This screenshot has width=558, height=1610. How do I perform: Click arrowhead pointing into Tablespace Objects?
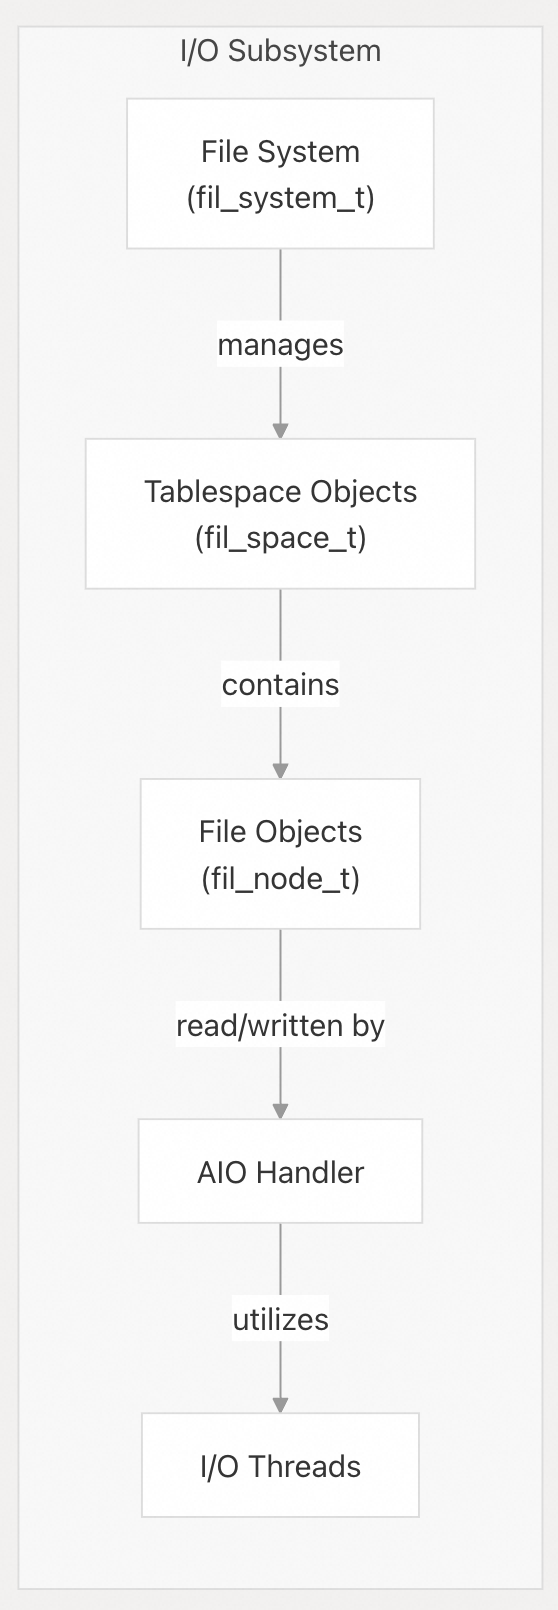pyautogui.click(x=280, y=430)
